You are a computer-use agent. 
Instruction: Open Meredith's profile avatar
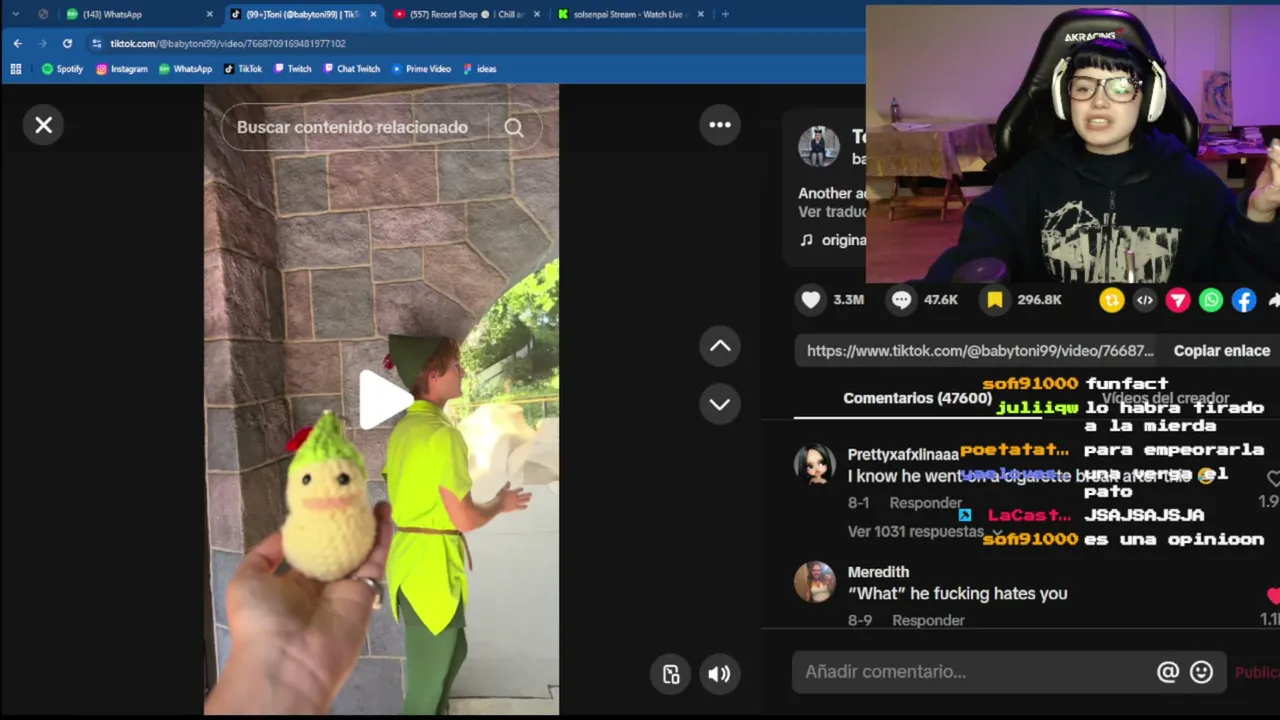tap(815, 582)
